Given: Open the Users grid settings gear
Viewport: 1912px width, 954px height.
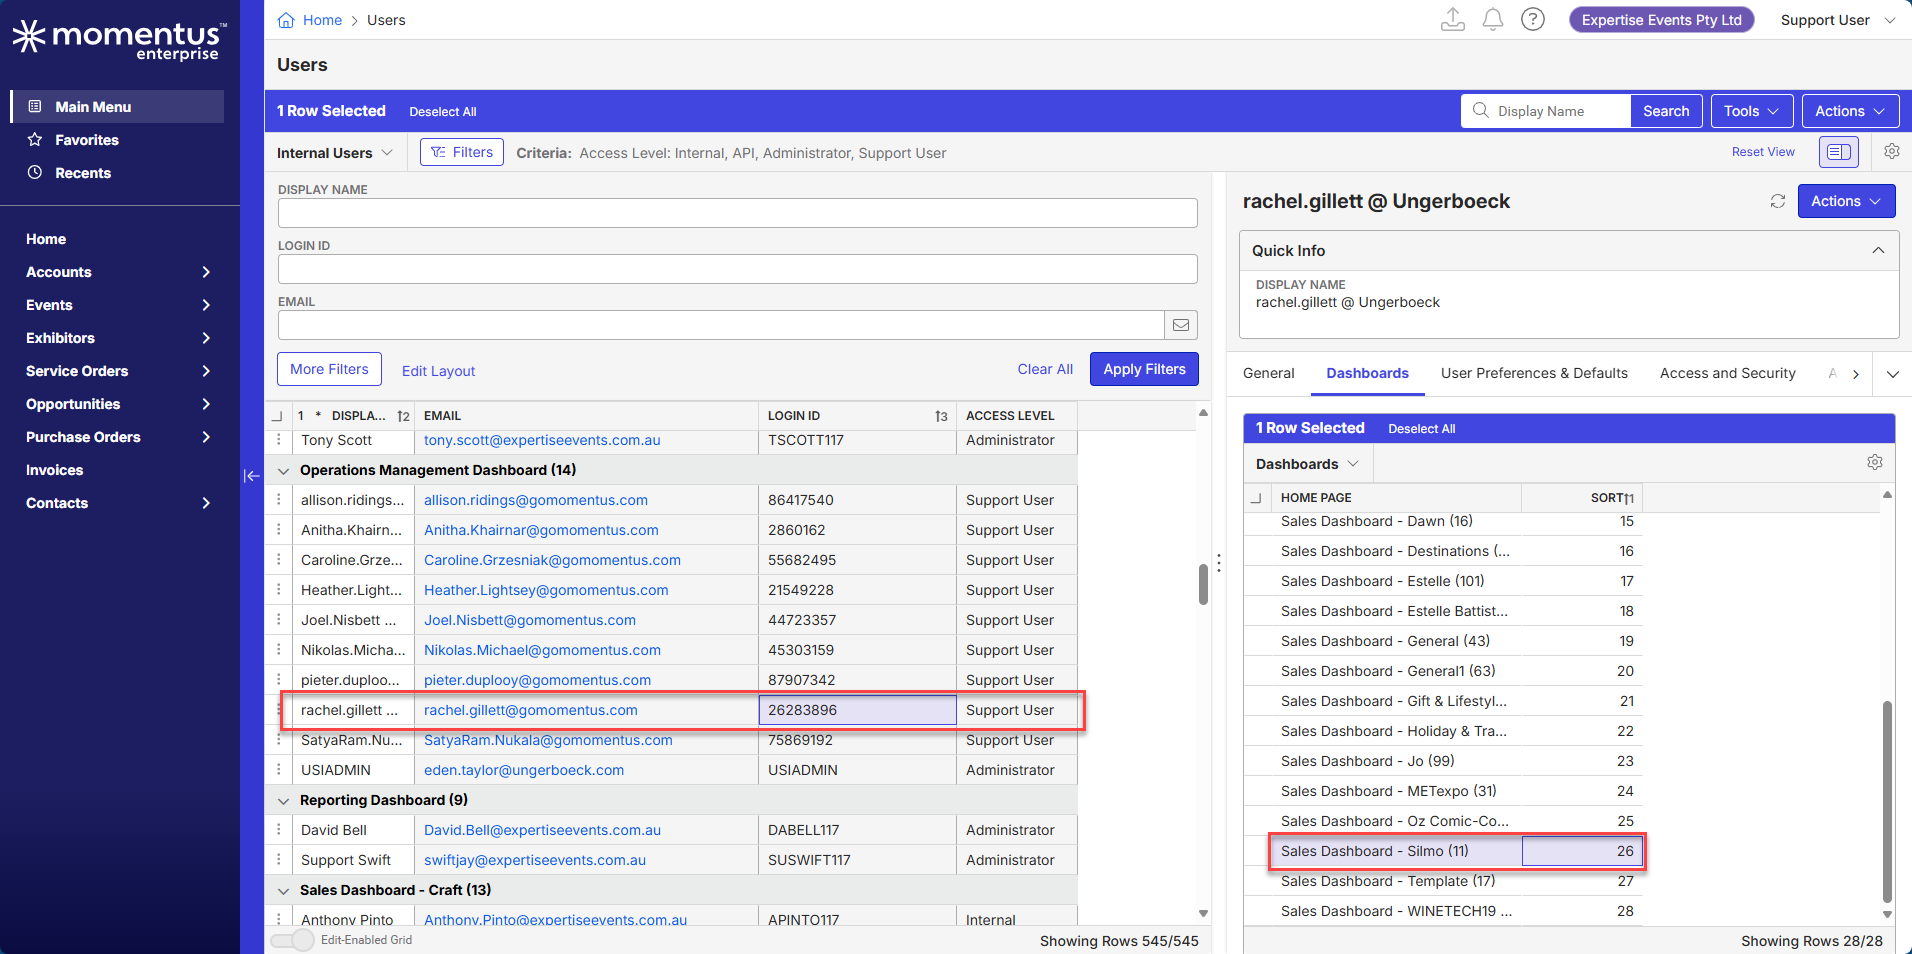Looking at the screenshot, I should (1892, 152).
